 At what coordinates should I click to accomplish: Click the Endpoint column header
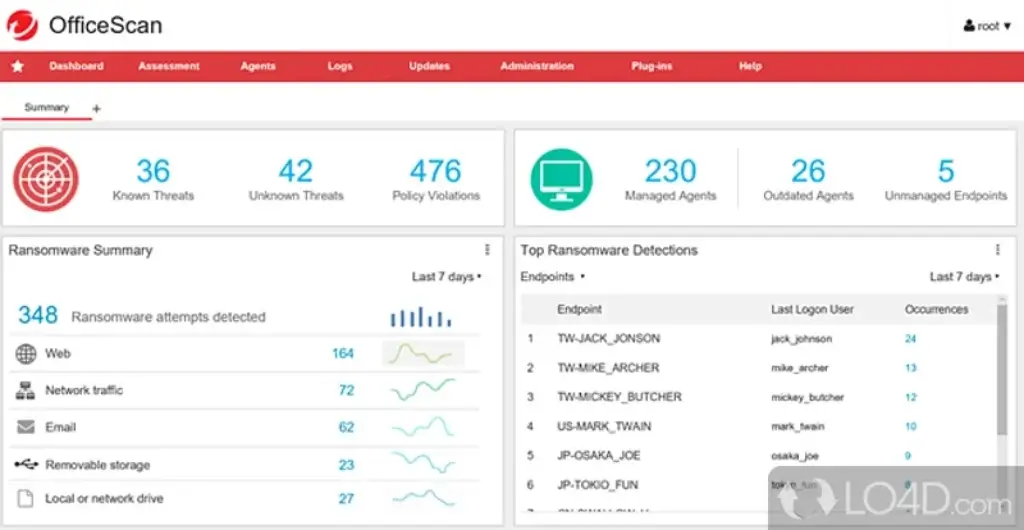tap(579, 309)
